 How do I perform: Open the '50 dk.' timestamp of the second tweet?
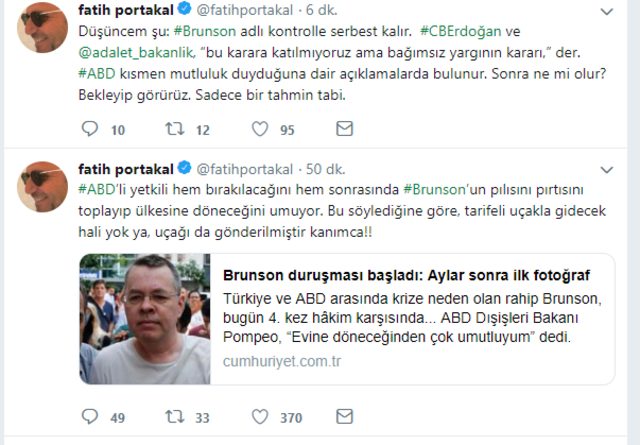[x=325, y=169]
